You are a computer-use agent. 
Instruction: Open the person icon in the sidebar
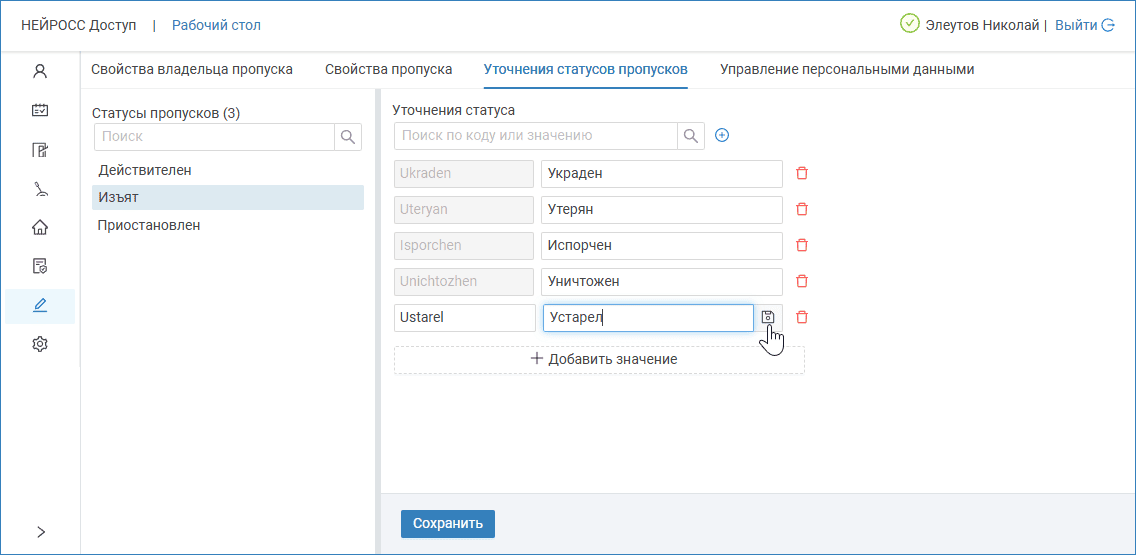40,71
